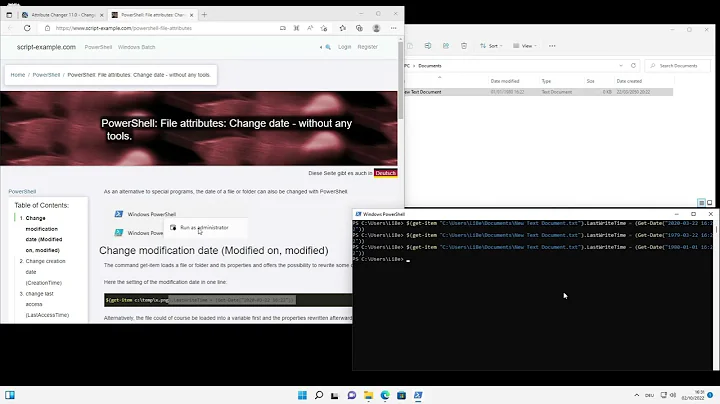Close the Attribute Changer tab
The height and width of the screenshot is (404, 720).
101,15
